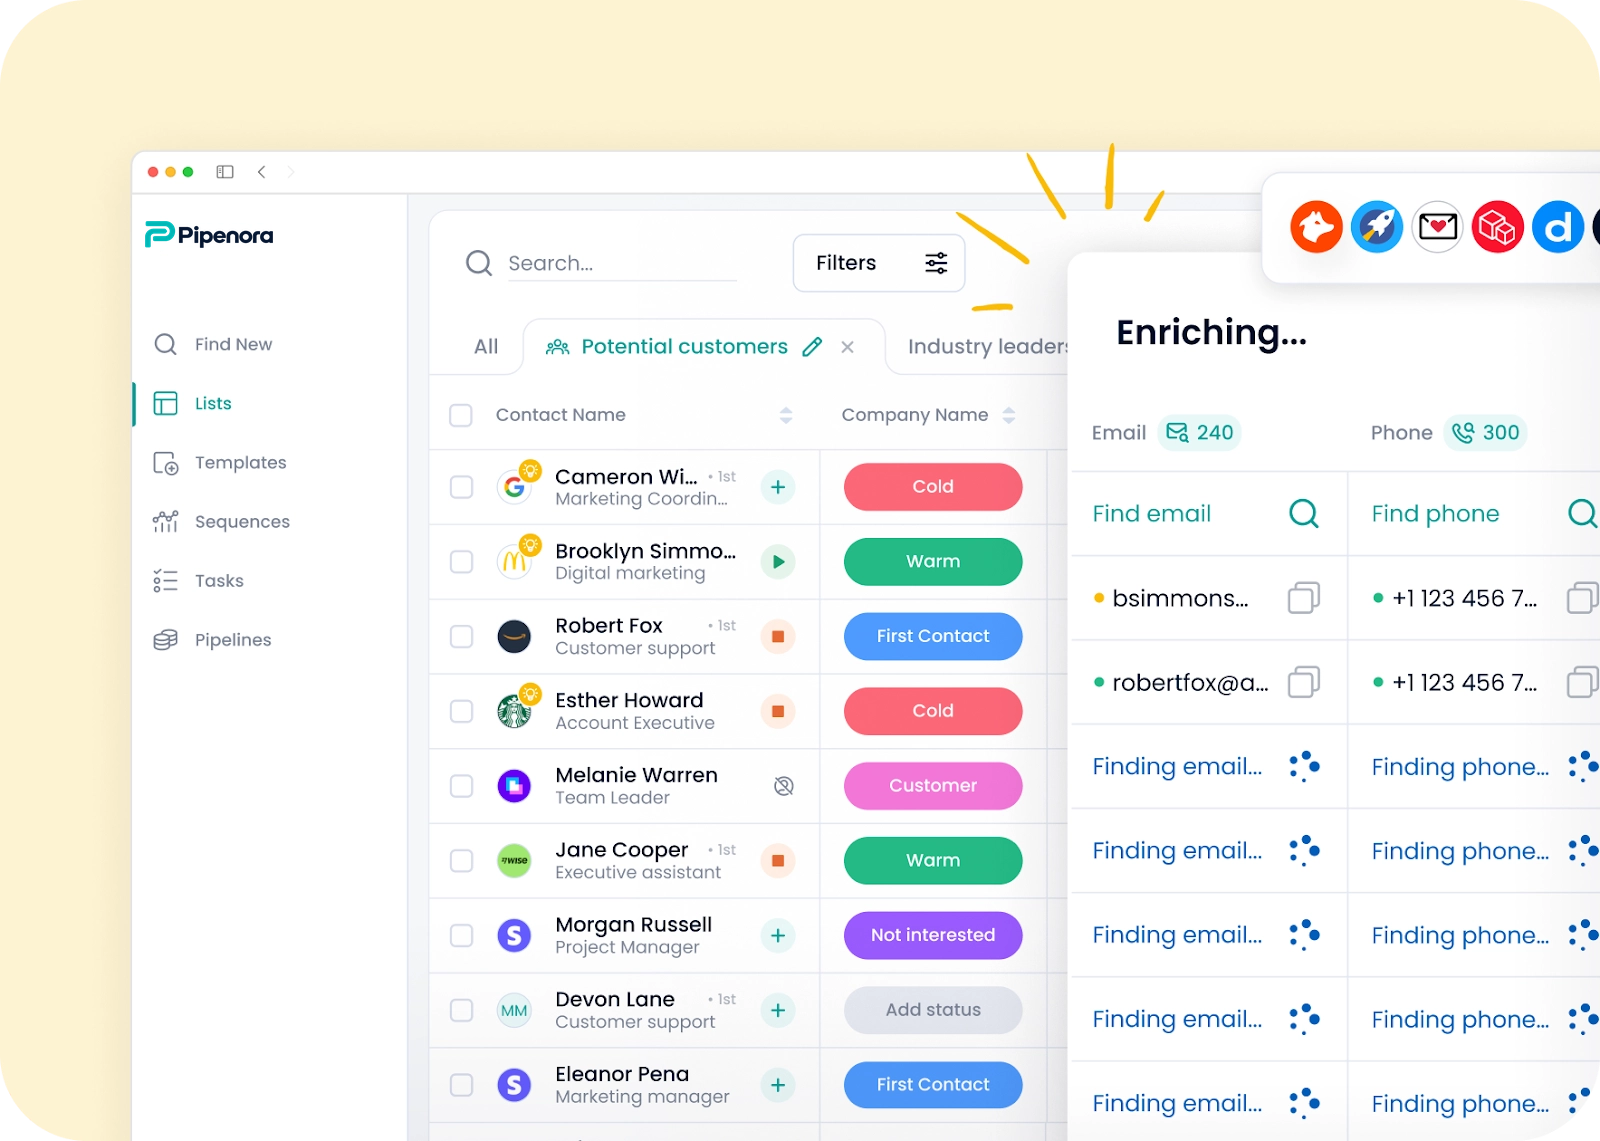Viewport: 1600px width, 1141px height.
Task: Open the Tasks section
Action: (198, 581)
